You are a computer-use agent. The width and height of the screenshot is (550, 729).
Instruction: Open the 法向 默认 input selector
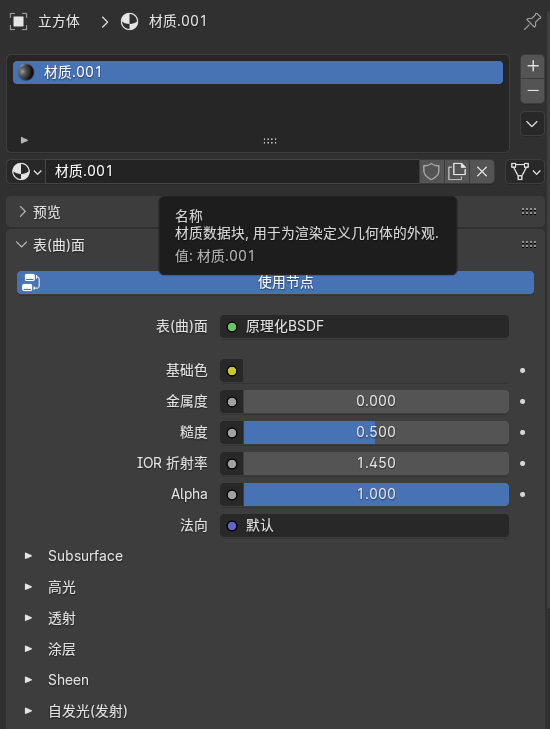(x=364, y=526)
